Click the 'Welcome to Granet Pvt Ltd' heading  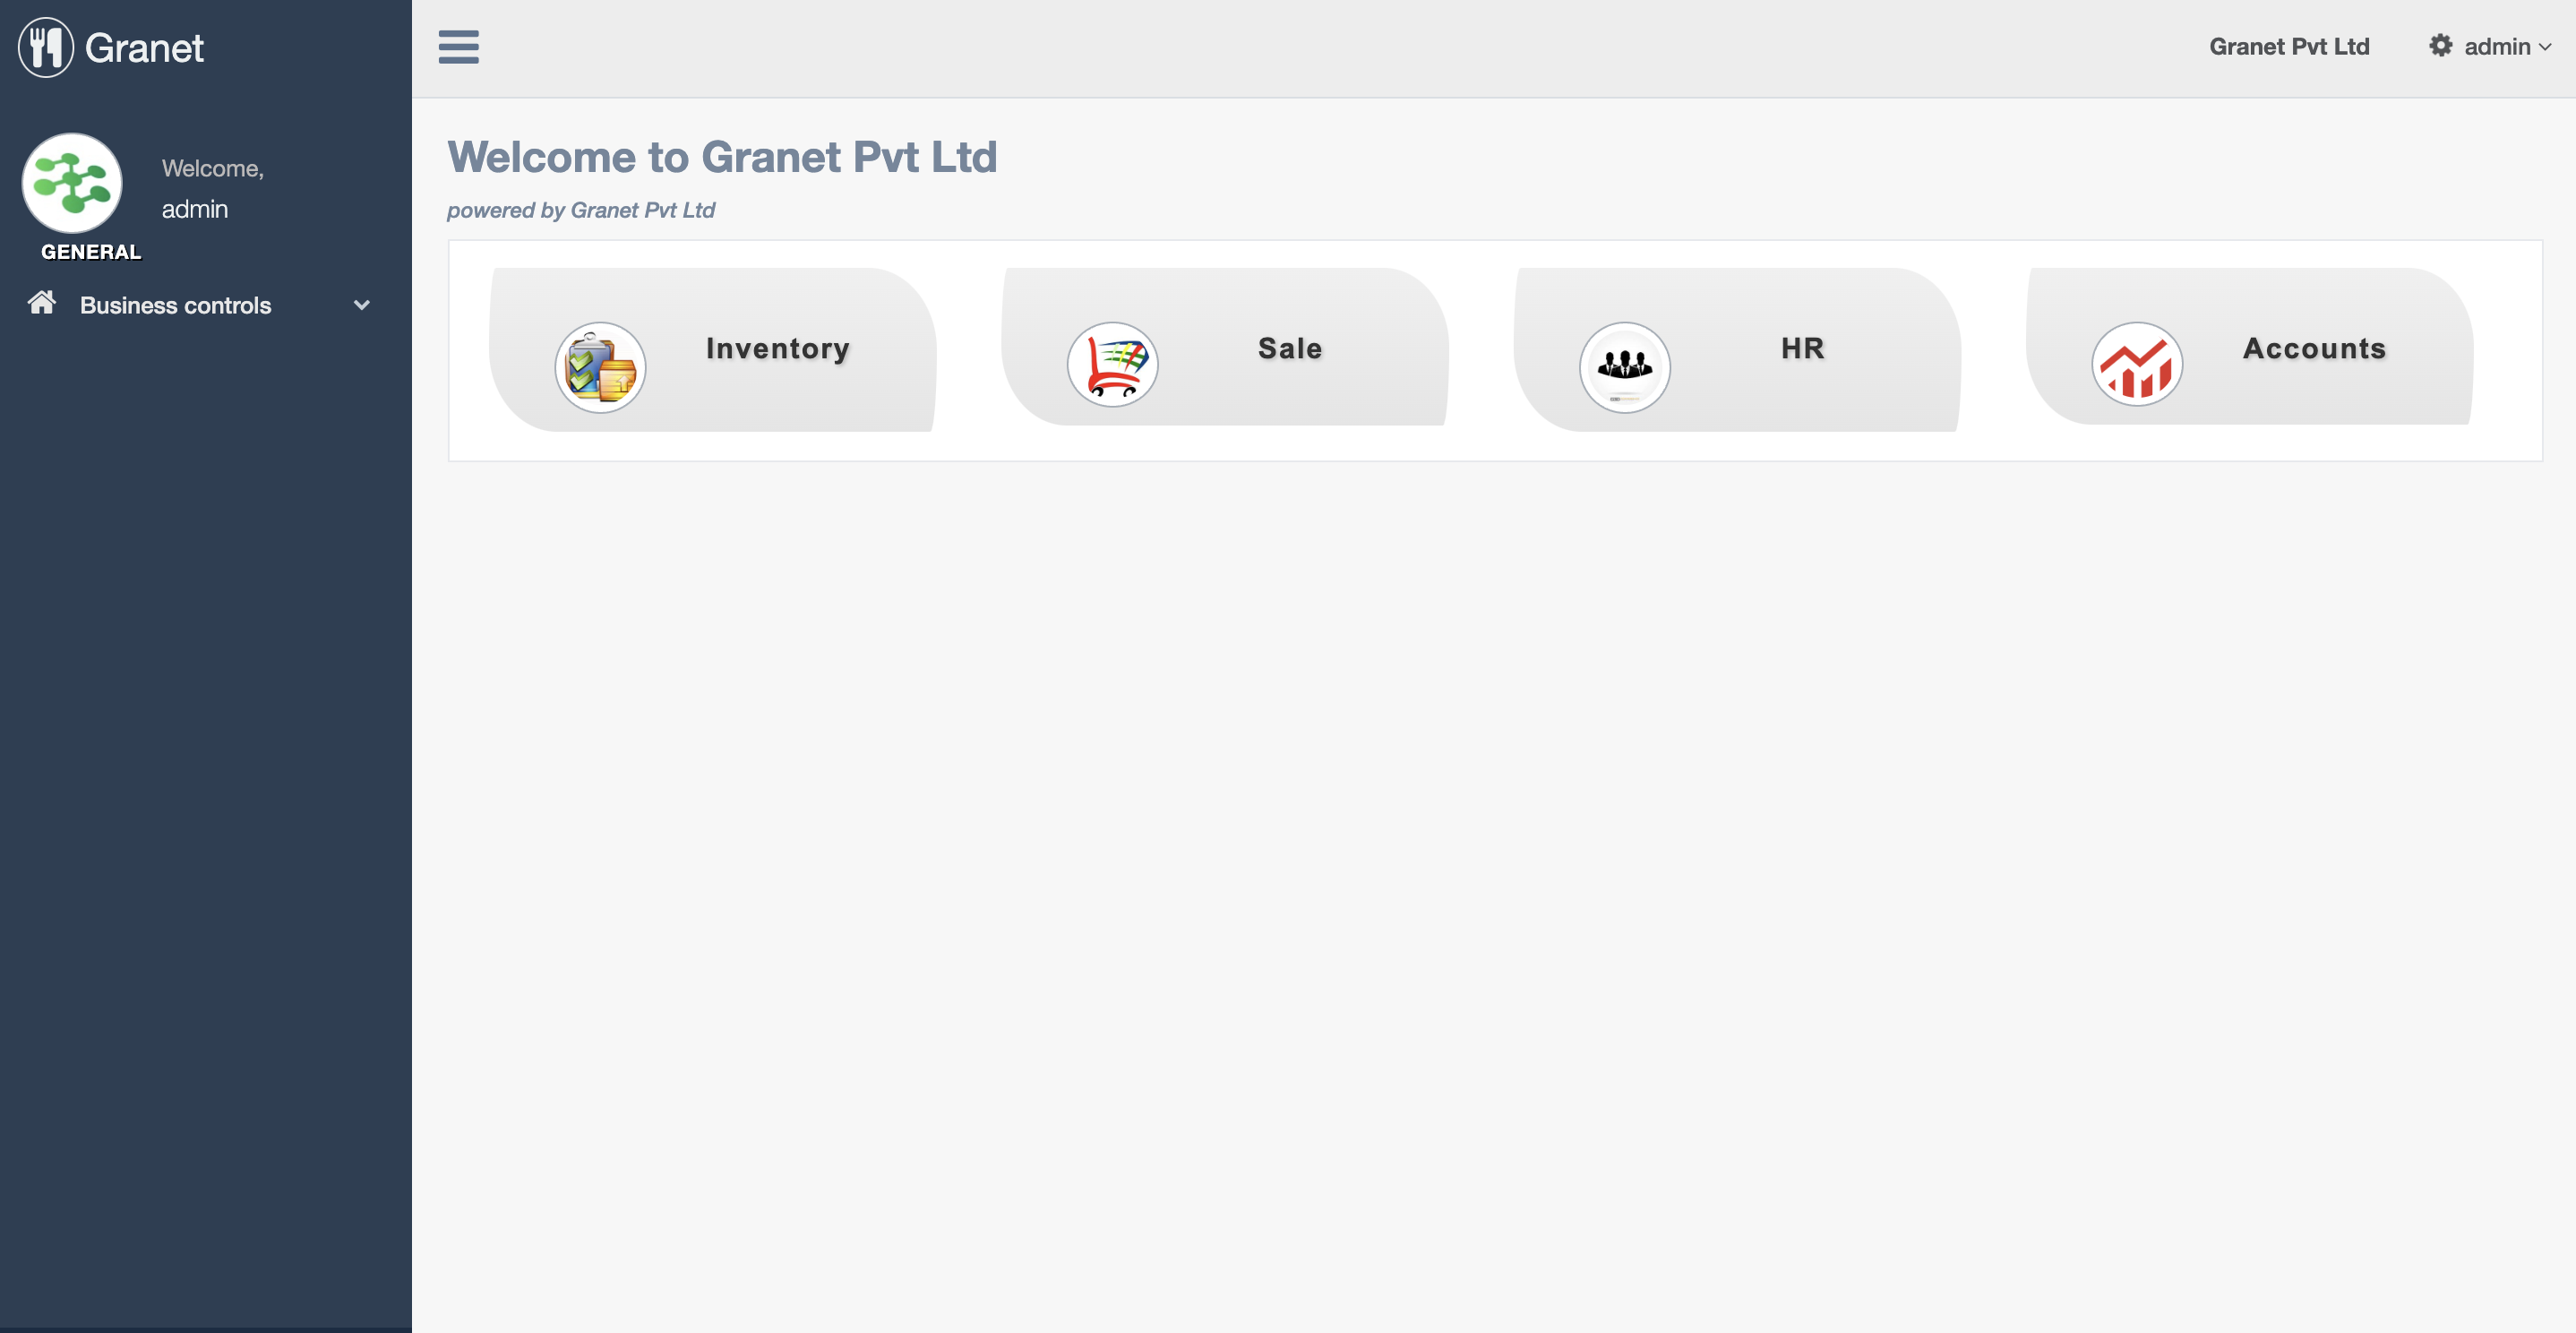tap(722, 157)
